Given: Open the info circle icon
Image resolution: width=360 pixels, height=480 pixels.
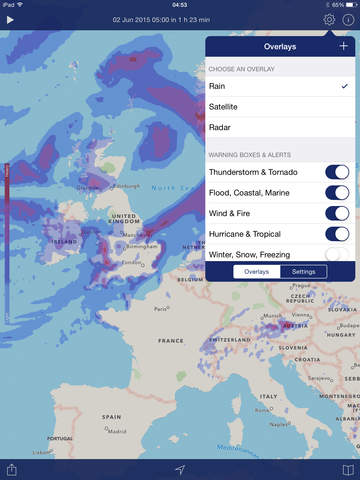Looking at the screenshot, I should click(x=348, y=20).
